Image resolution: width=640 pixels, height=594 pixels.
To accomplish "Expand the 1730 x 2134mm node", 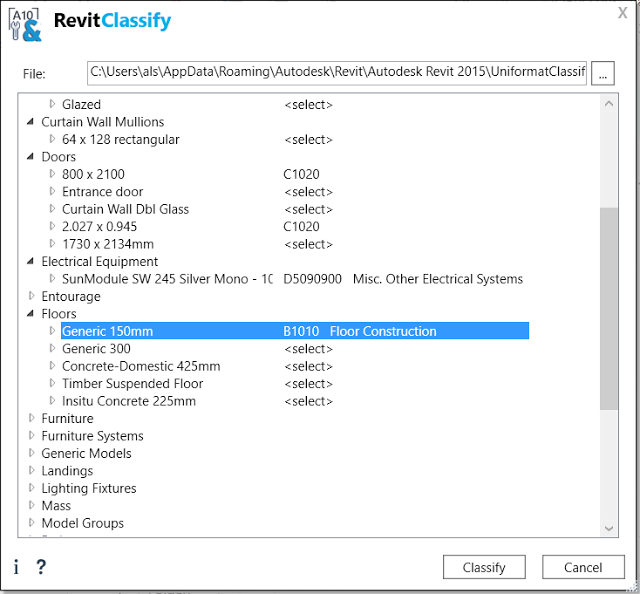I will 52,244.
